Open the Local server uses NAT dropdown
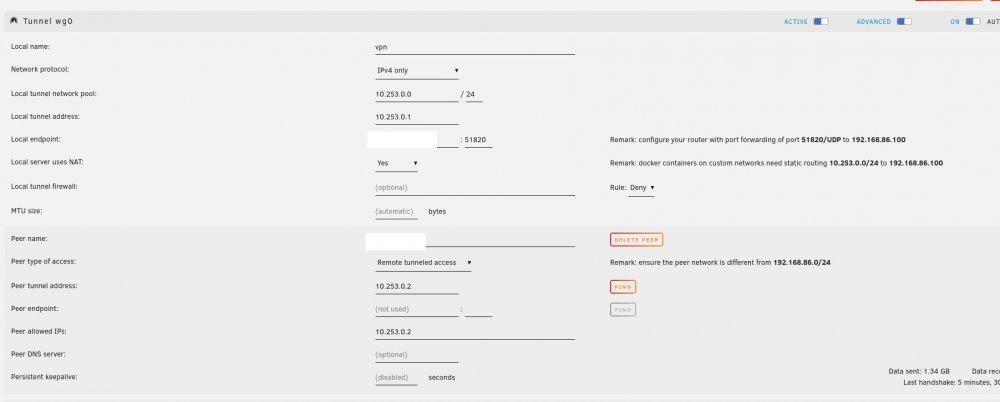The width and height of the screenshot is (1000, 402). (397, 163)
